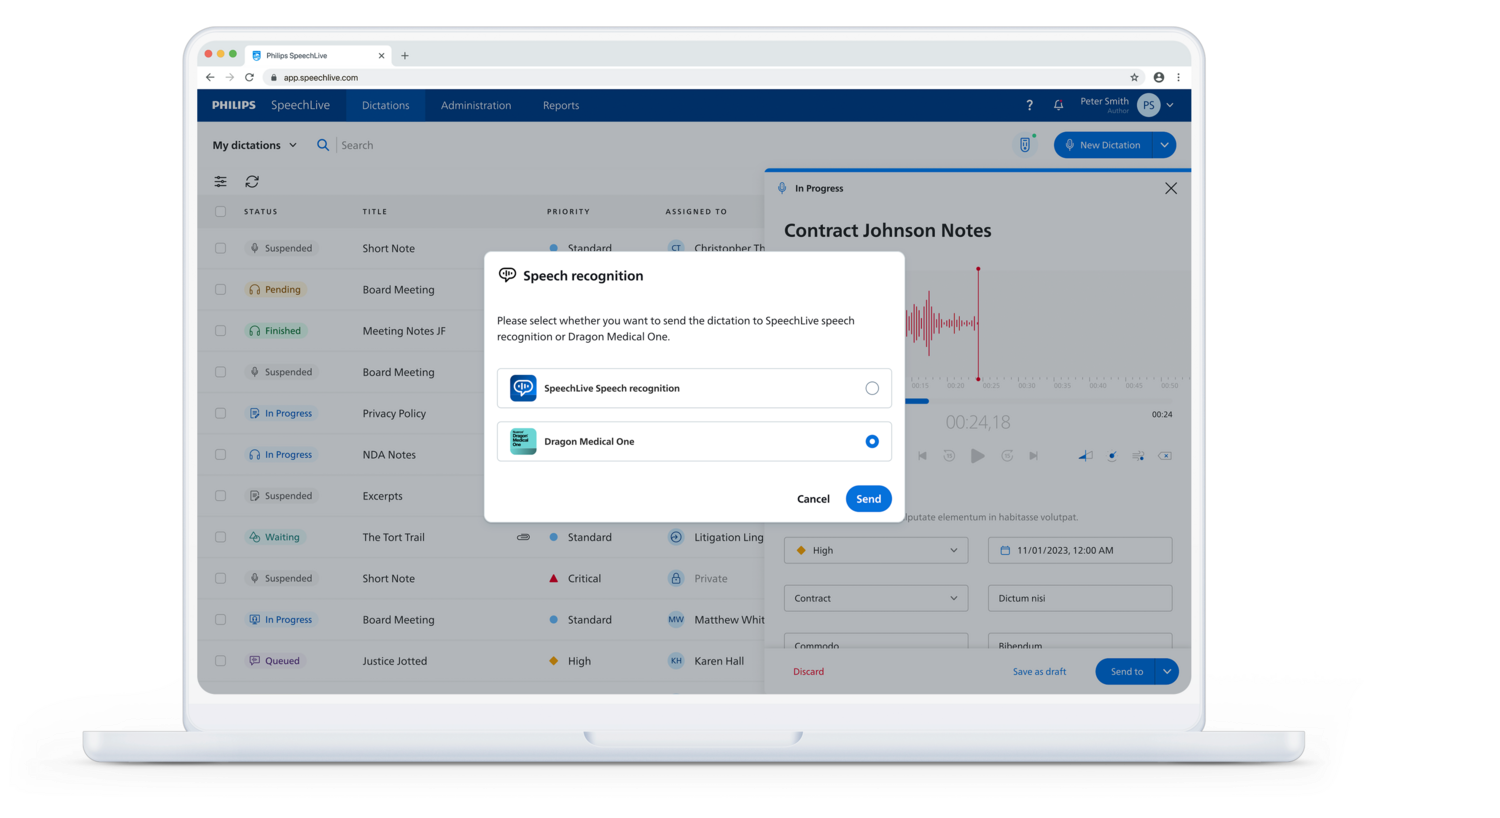Click the MW avatar for Matthew Whit

tap(676, 620)
